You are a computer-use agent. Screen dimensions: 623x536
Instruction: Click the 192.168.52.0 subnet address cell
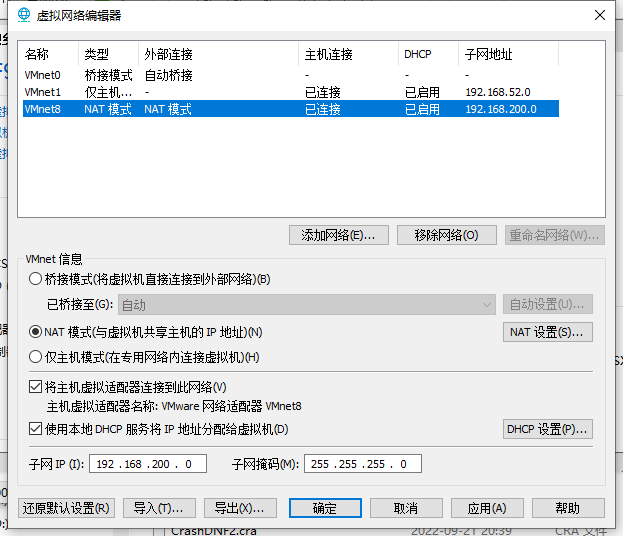pos(498,92)
